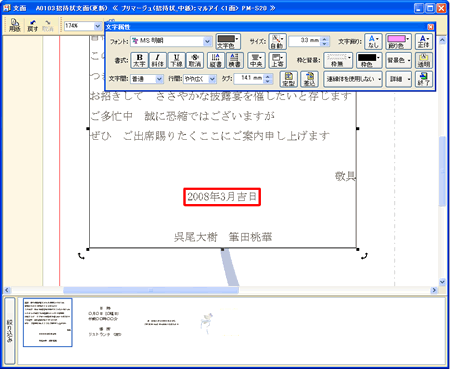
Task: Click the 定型 template phrase icon
Action: tap(289, 79)
